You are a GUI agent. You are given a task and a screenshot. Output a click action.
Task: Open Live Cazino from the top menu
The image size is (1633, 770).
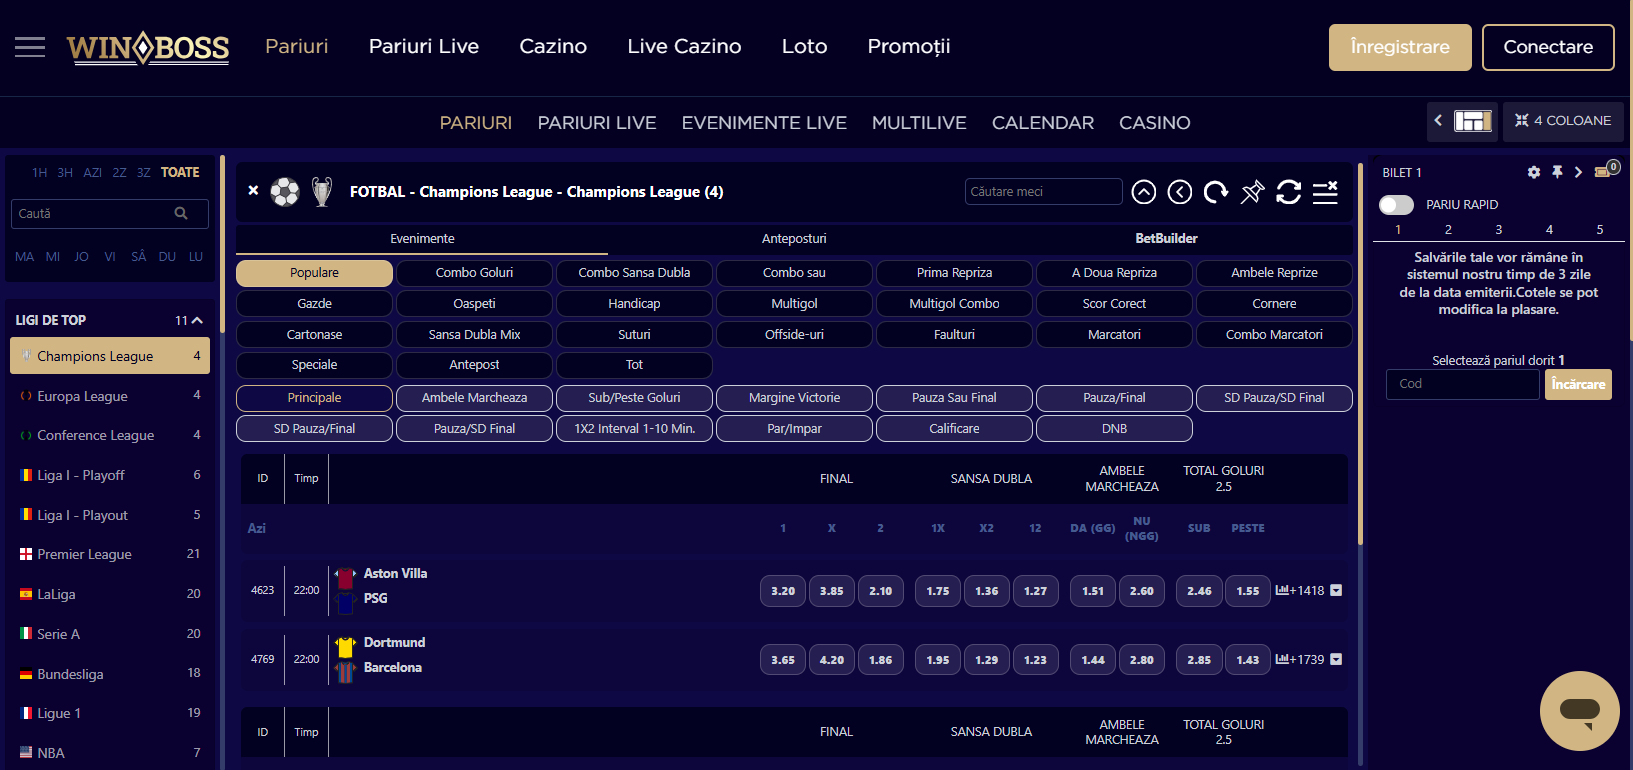click(684, 47)
